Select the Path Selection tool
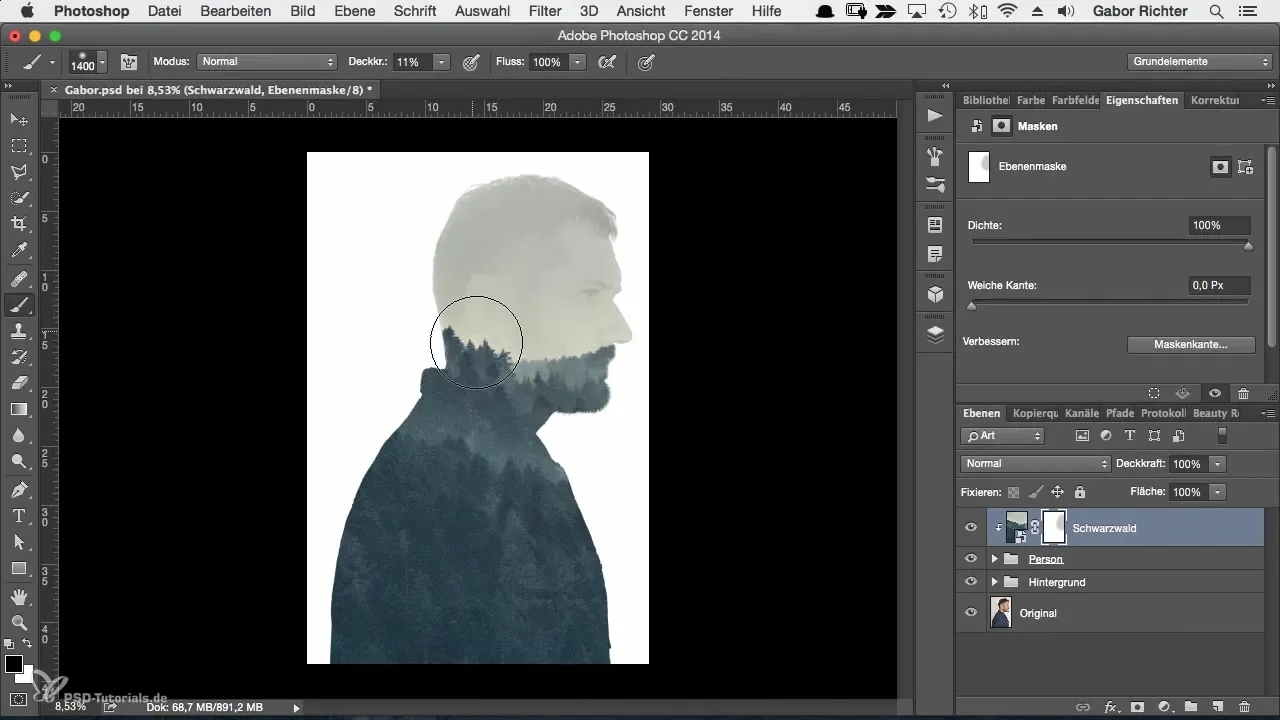The height and width of the screenshot is (720, 1280). click(19, 542)
